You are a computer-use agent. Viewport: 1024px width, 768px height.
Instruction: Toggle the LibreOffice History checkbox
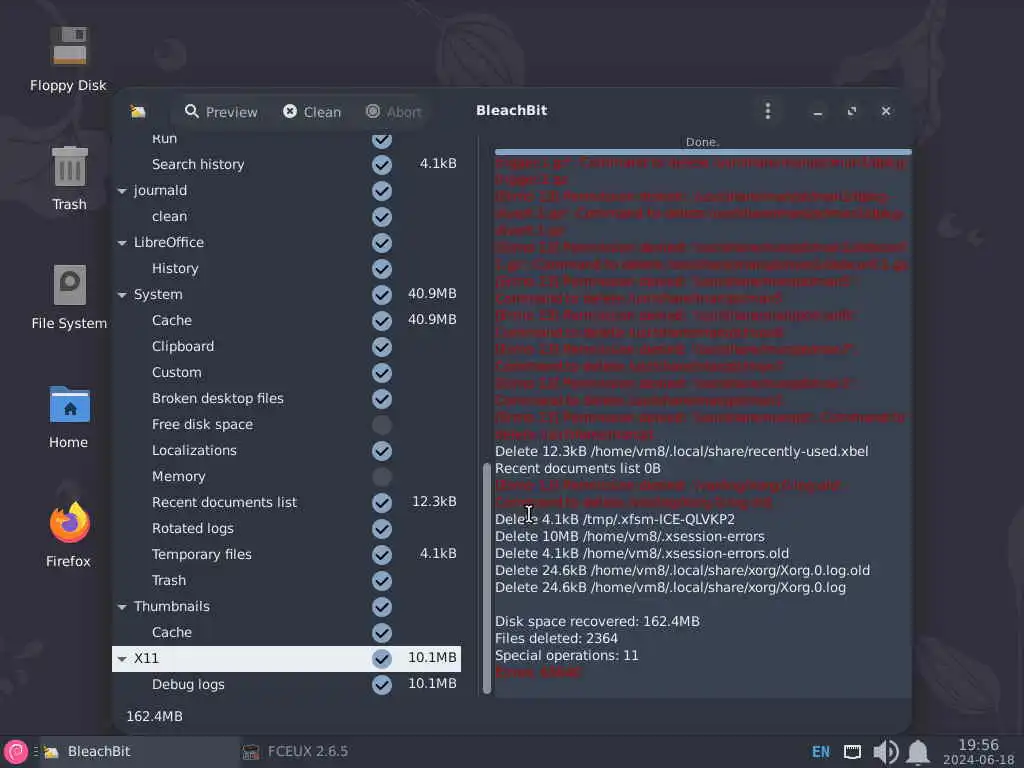click(382, 268)
